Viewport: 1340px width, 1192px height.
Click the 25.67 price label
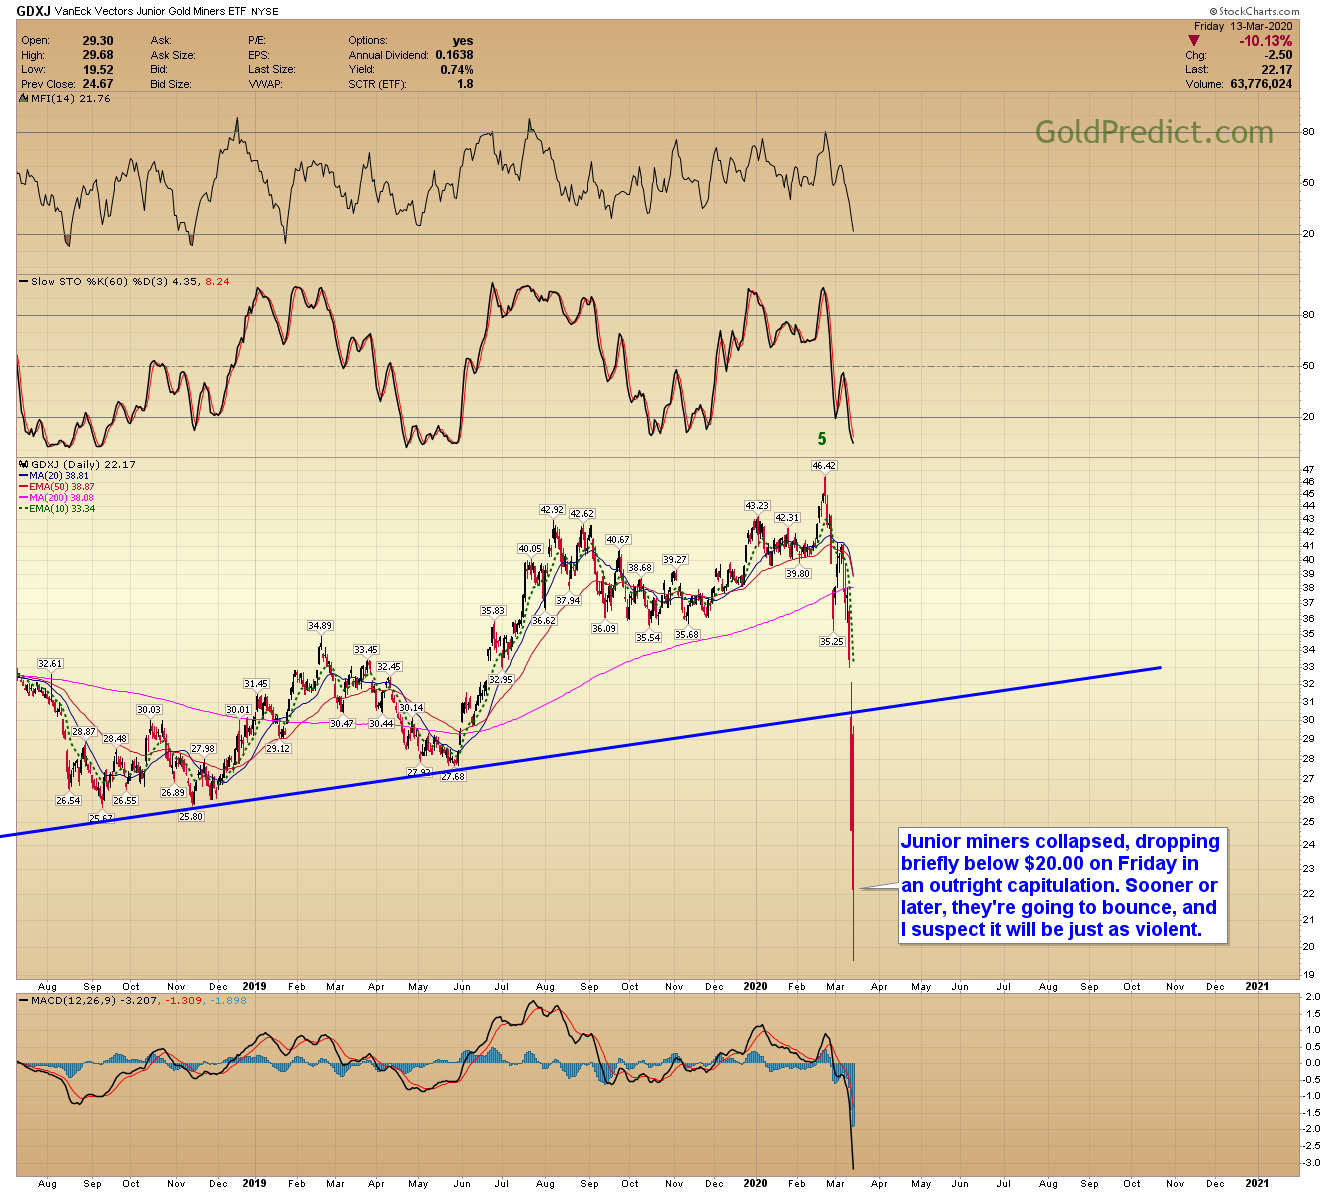pyautogui.click(x=102, y=819)
